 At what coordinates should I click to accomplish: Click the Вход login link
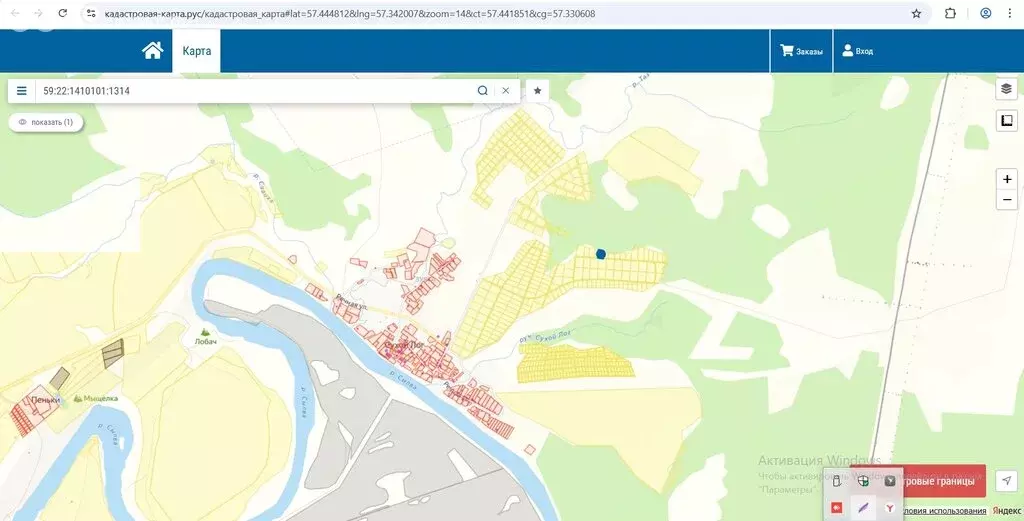(x=858, y=51)
